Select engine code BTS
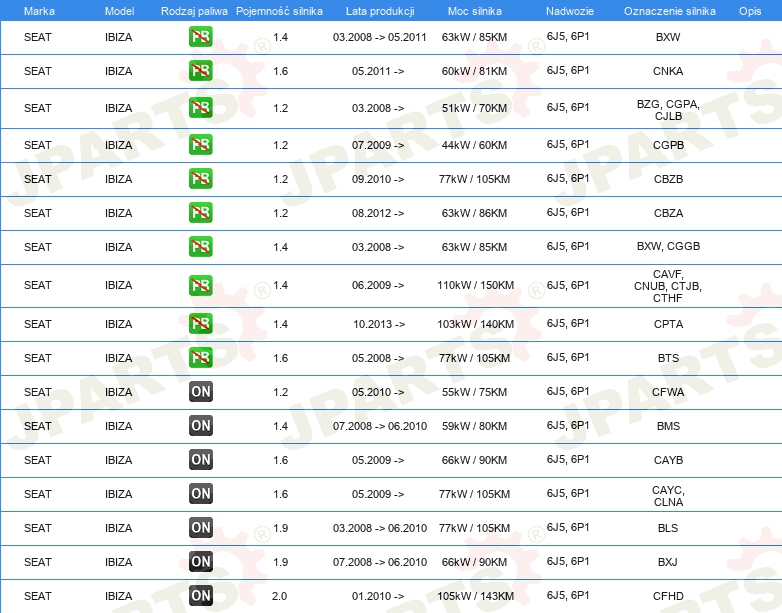The width and height of the screenshot is (782, 613). click(x=668, y=358)
